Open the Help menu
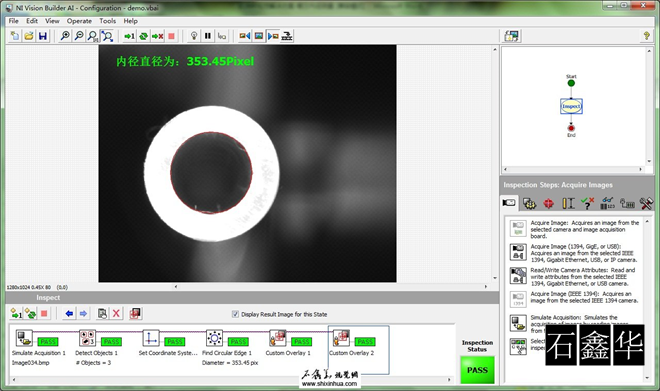The height and width of the screenshot is (391, 660). [x=130, y=21]
